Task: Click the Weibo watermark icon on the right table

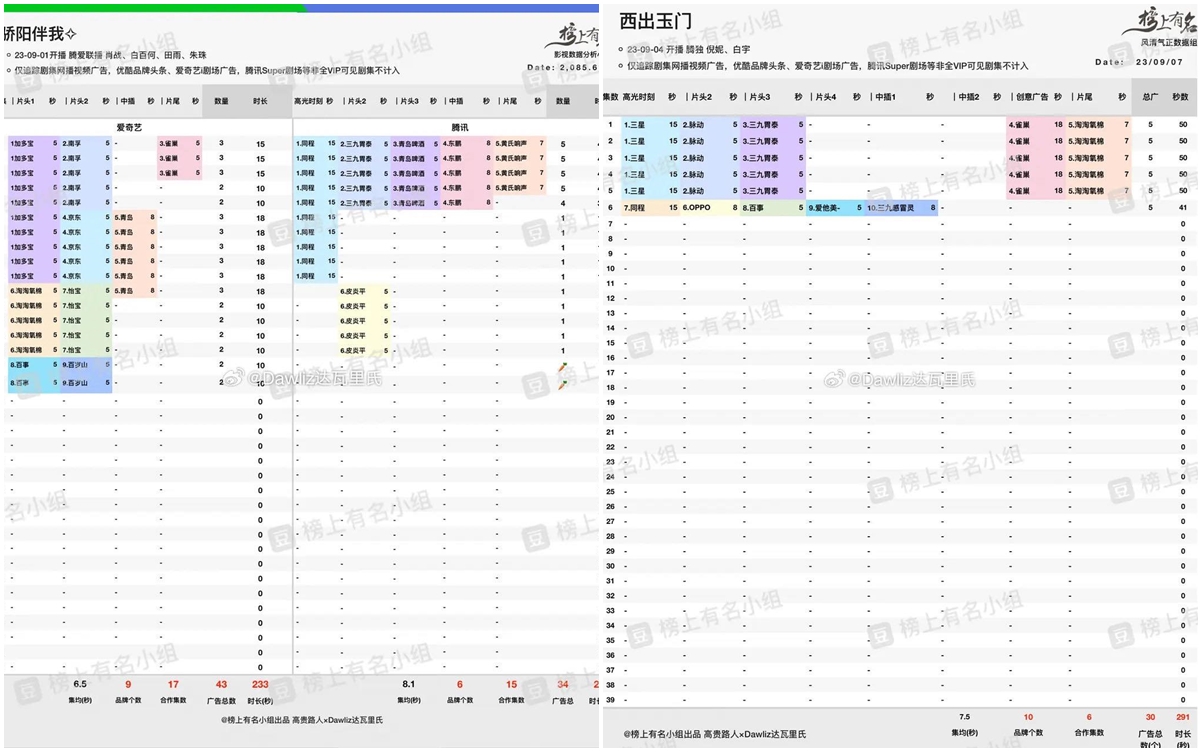Action: pos(832,379)
